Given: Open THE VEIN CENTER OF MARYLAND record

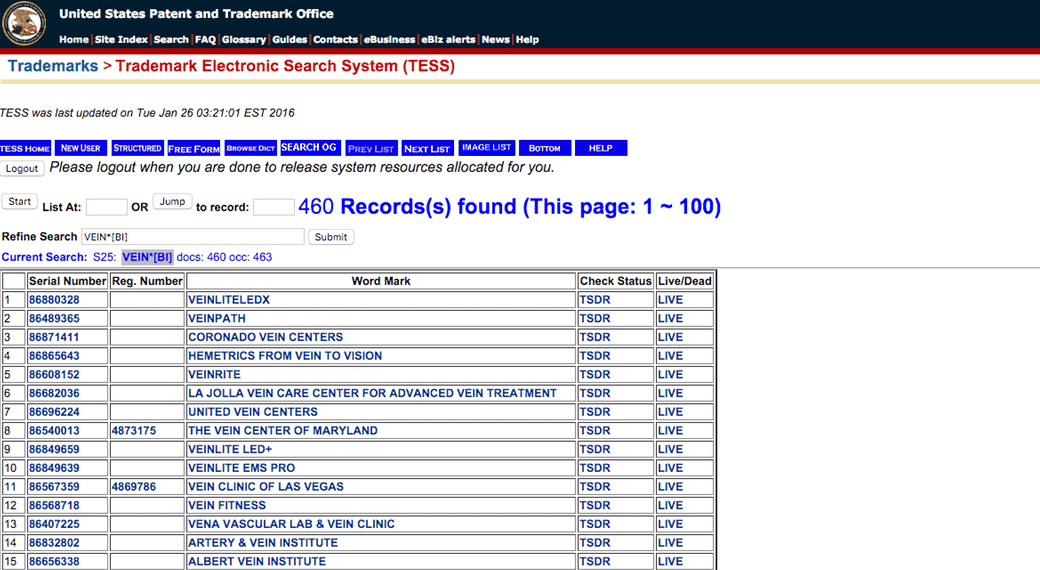Looking at the screenshot, I should tap(283, 430).
